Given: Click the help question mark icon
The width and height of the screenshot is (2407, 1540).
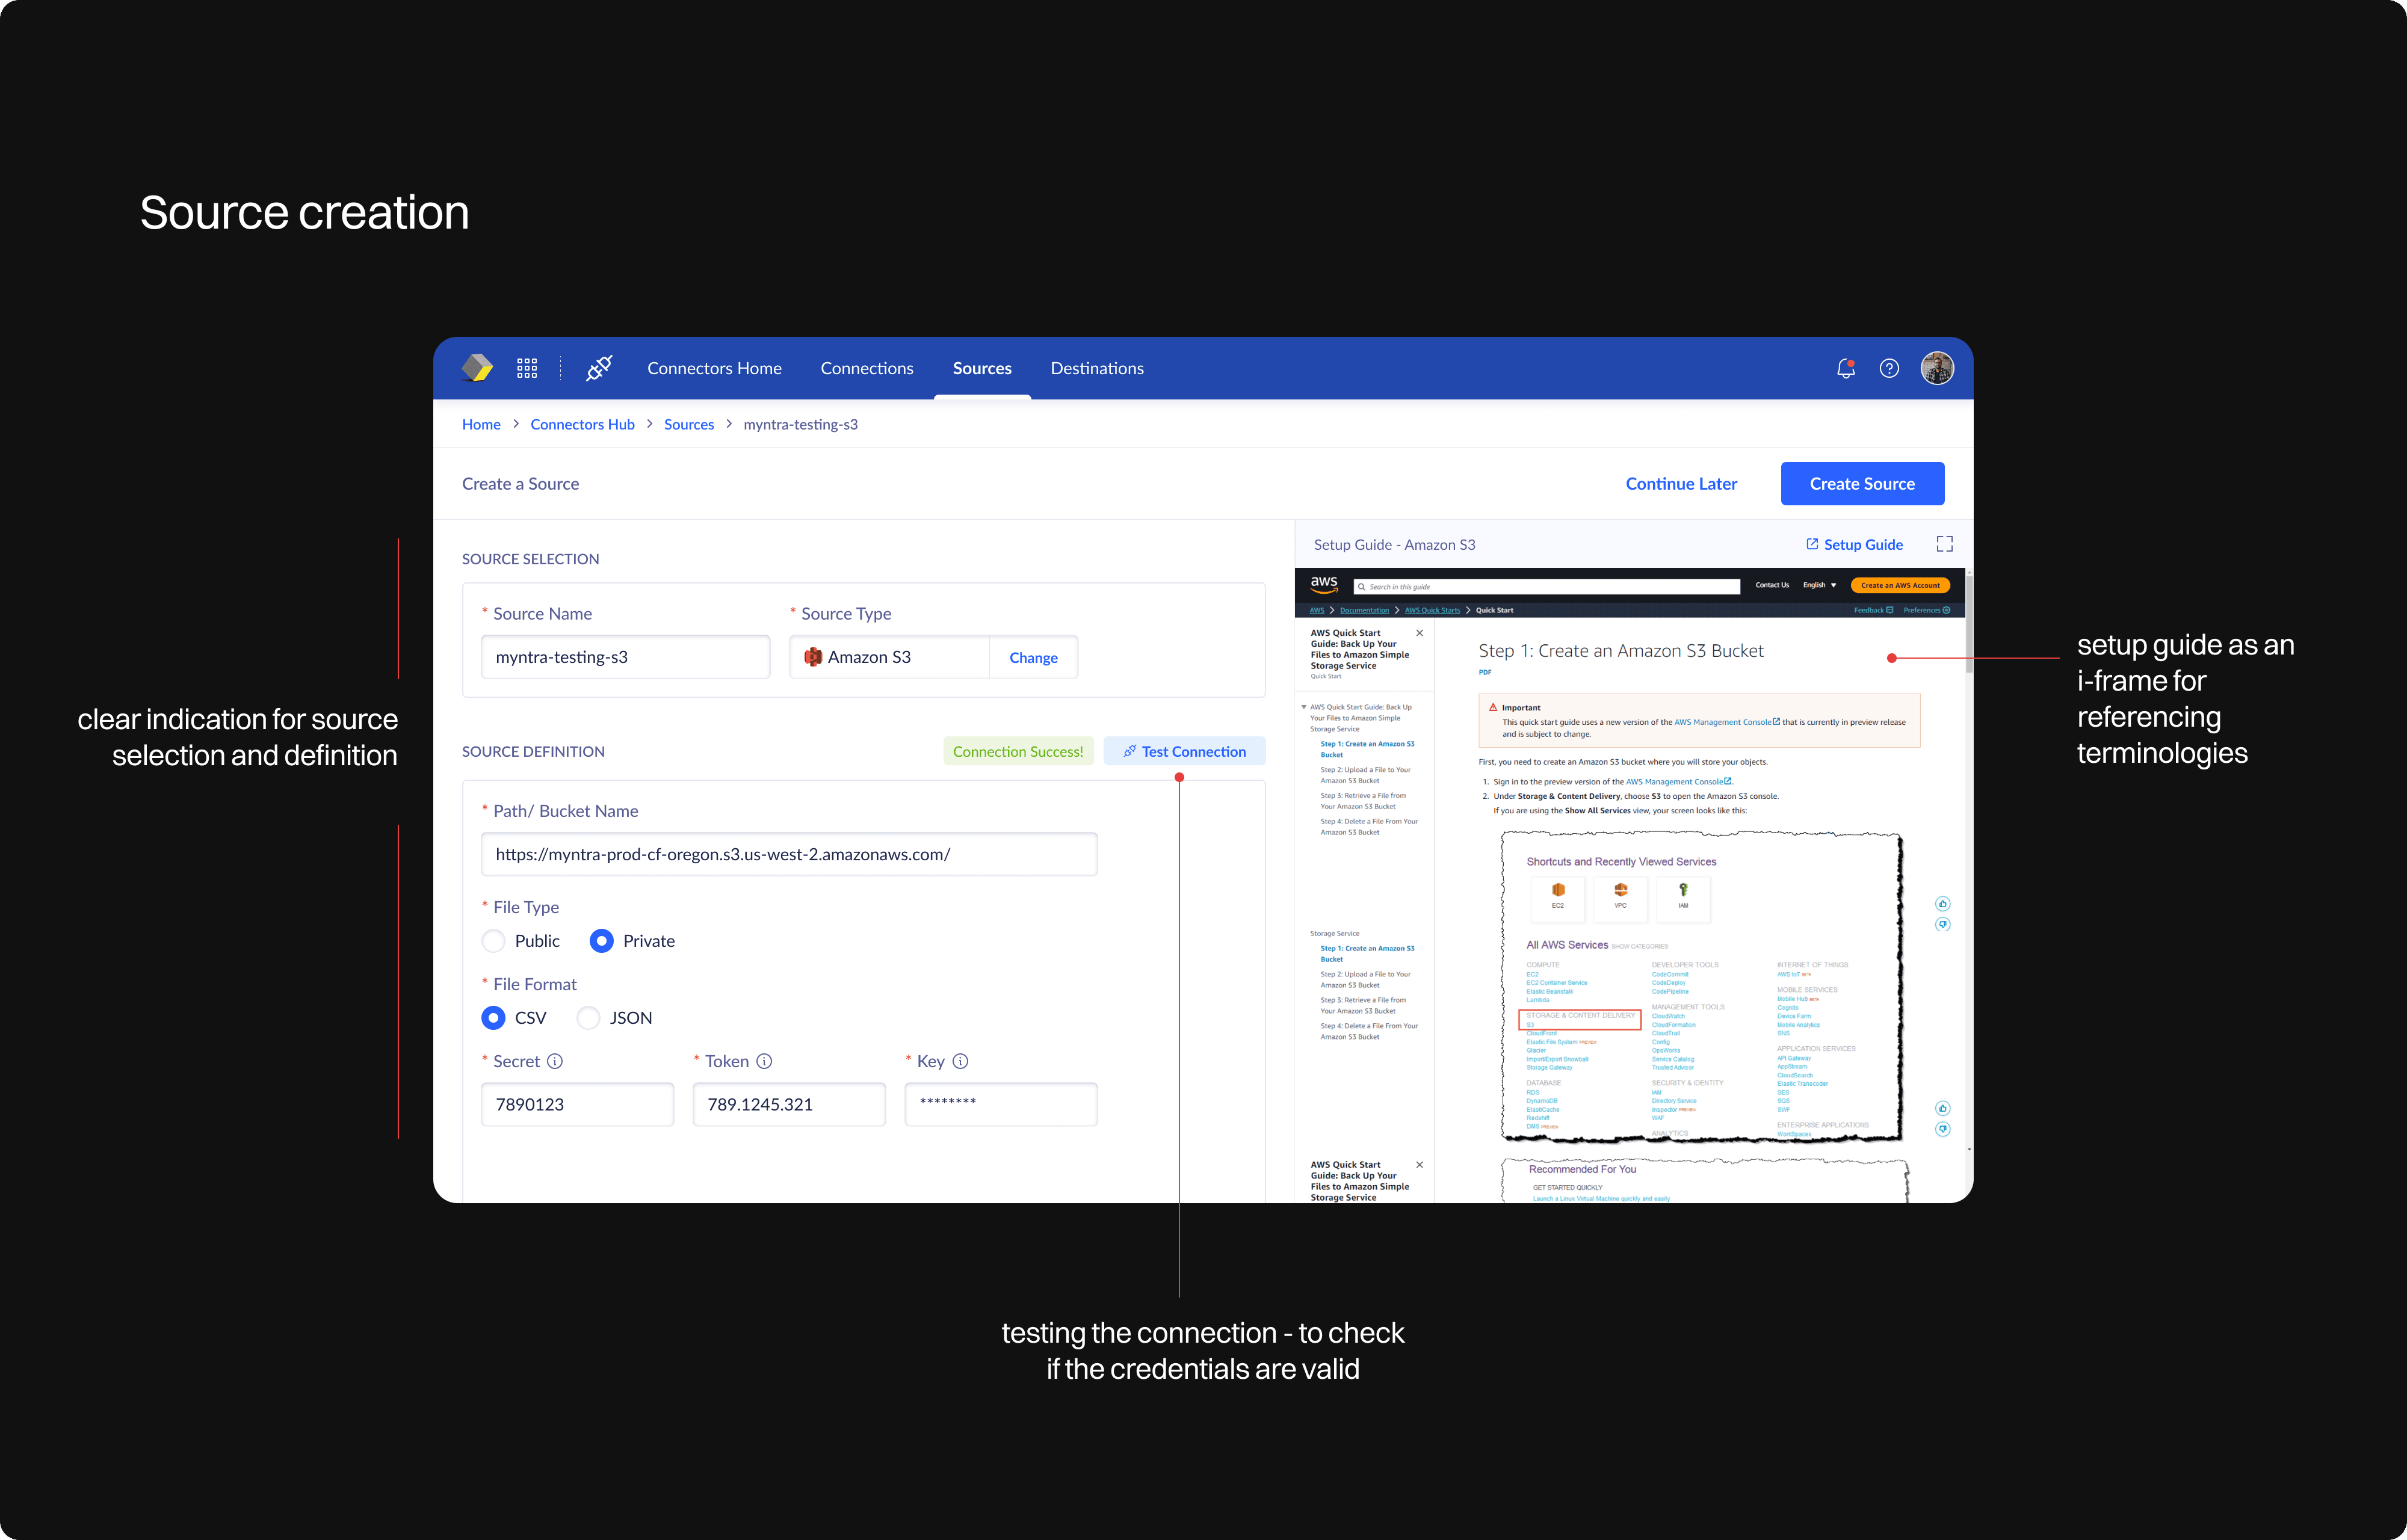Looking at the screenshot, I should [x=1888, y=368].
